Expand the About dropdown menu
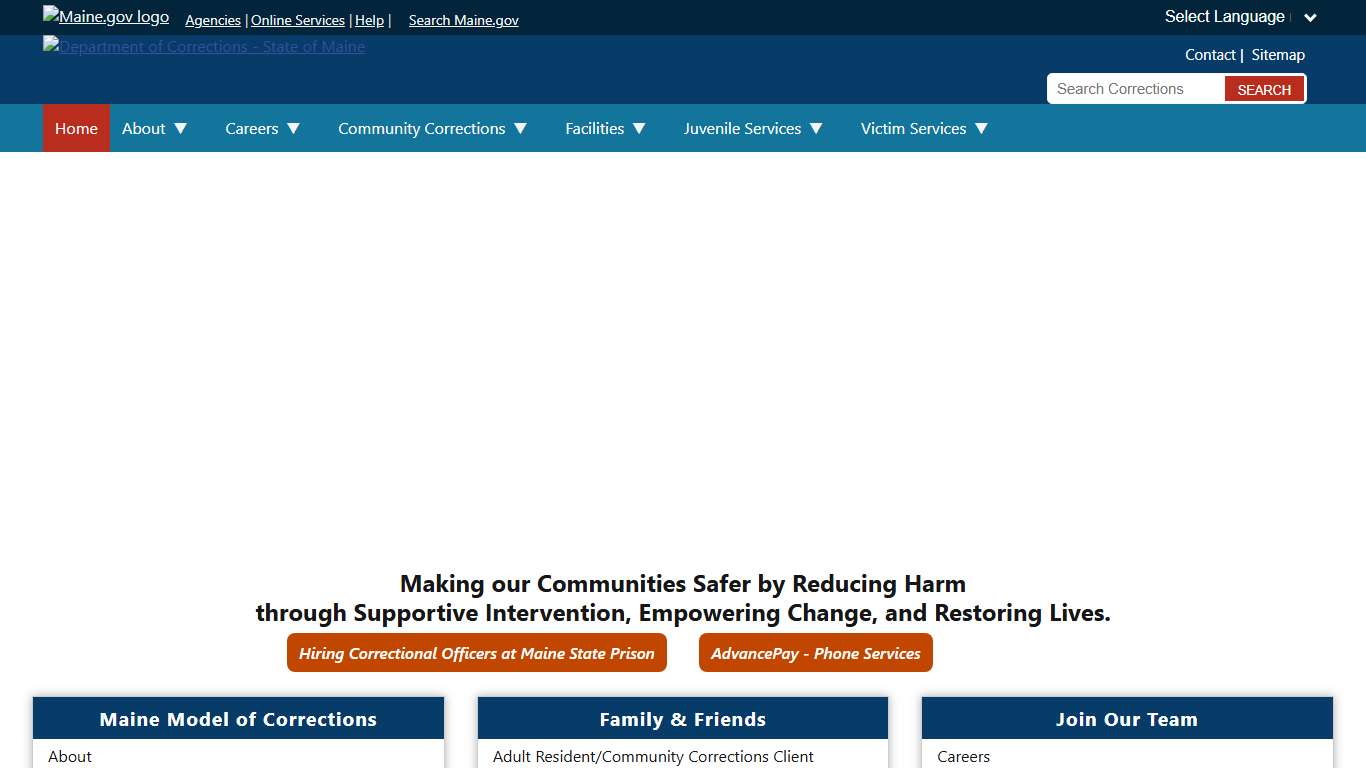 click(155, 128)
